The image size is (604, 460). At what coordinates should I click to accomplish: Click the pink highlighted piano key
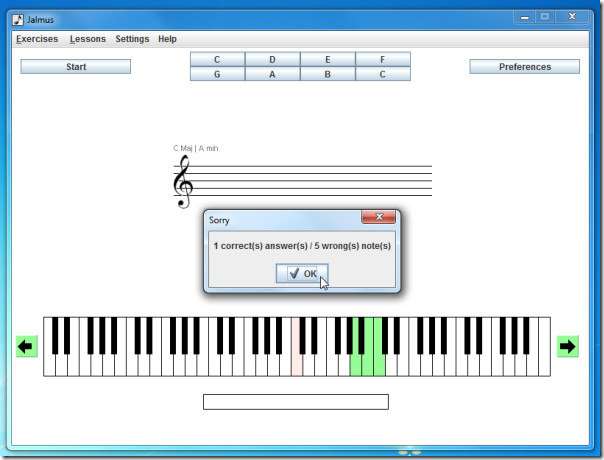coord(297,364)
